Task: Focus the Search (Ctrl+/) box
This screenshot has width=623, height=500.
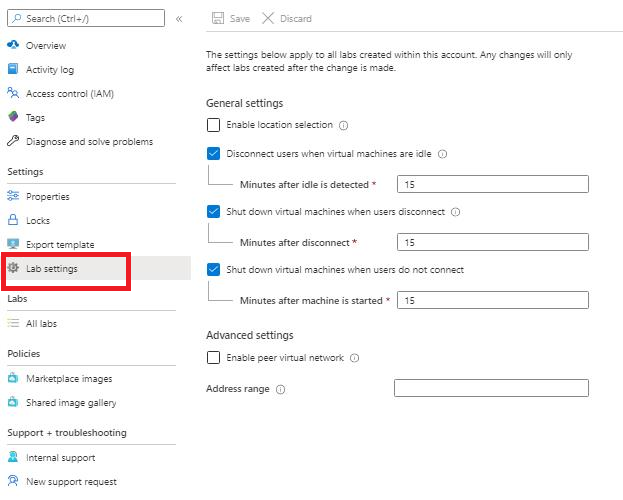Action: pyautogui.click(x=86, y=18)
